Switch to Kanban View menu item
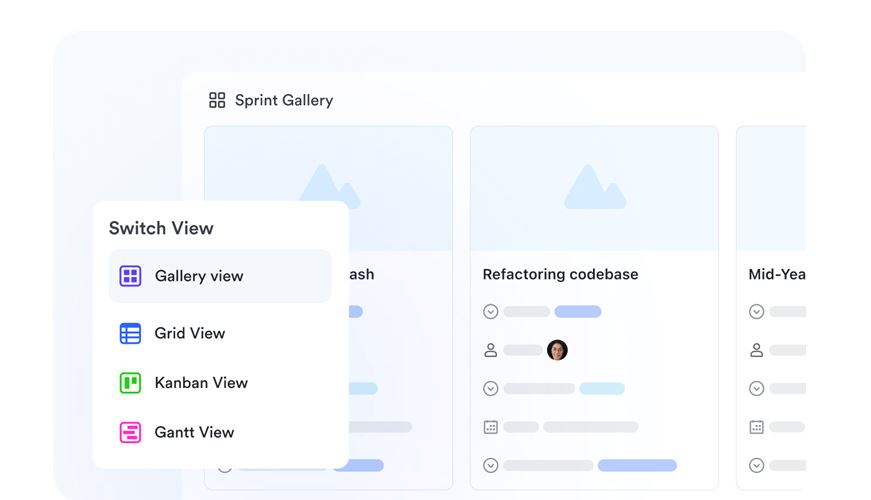Viewport: 871px width, 500px height. [201, 382]
